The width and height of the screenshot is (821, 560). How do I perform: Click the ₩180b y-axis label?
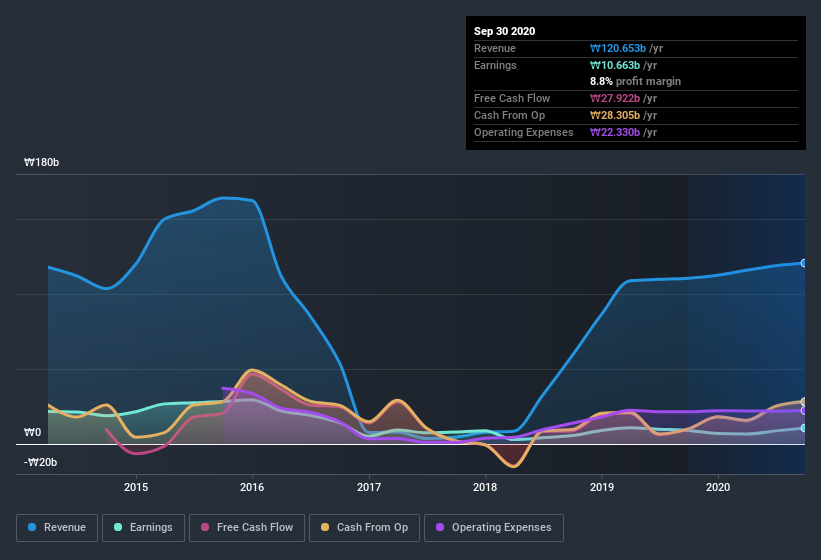(41, 162)
